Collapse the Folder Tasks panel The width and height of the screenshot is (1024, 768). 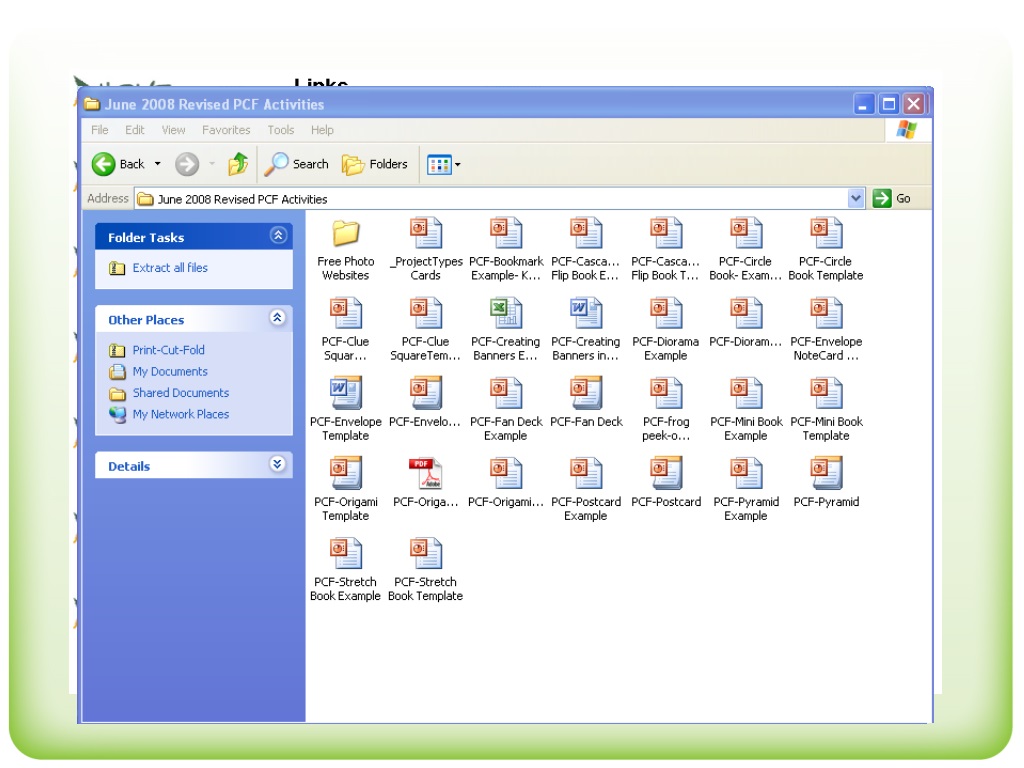point(278,236)
